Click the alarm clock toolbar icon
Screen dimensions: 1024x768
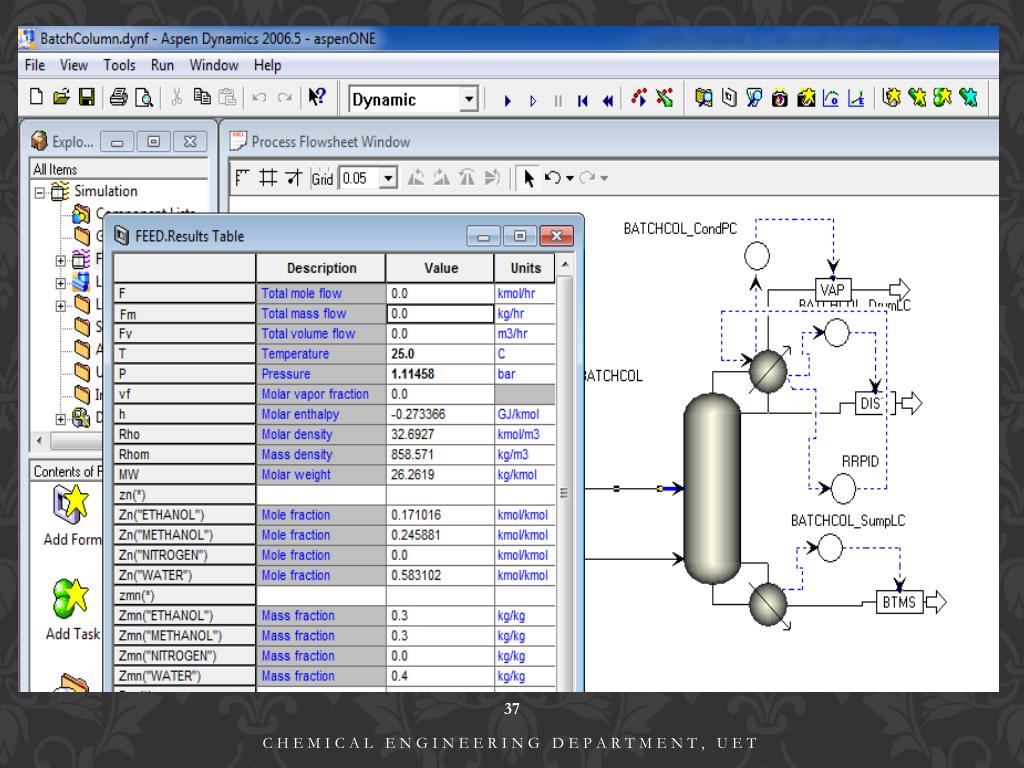coord(780,99)
